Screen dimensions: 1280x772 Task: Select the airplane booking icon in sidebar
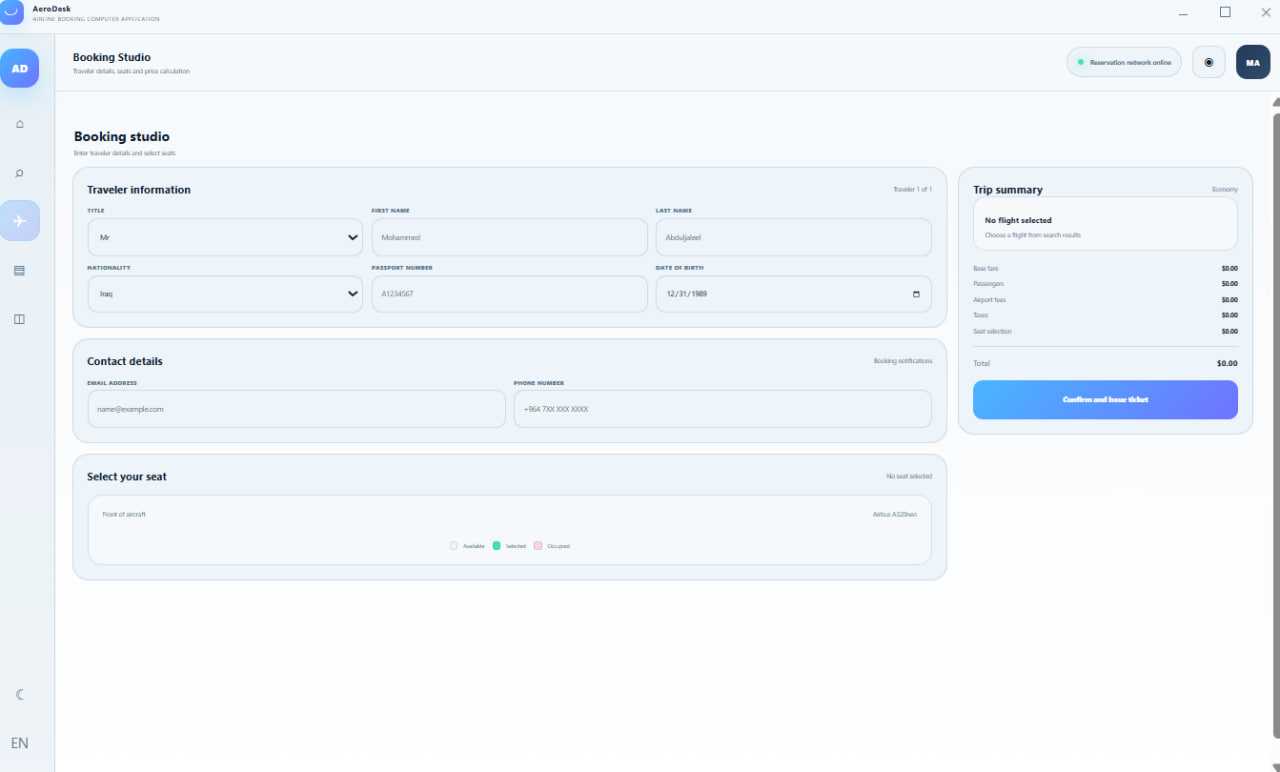20,221
